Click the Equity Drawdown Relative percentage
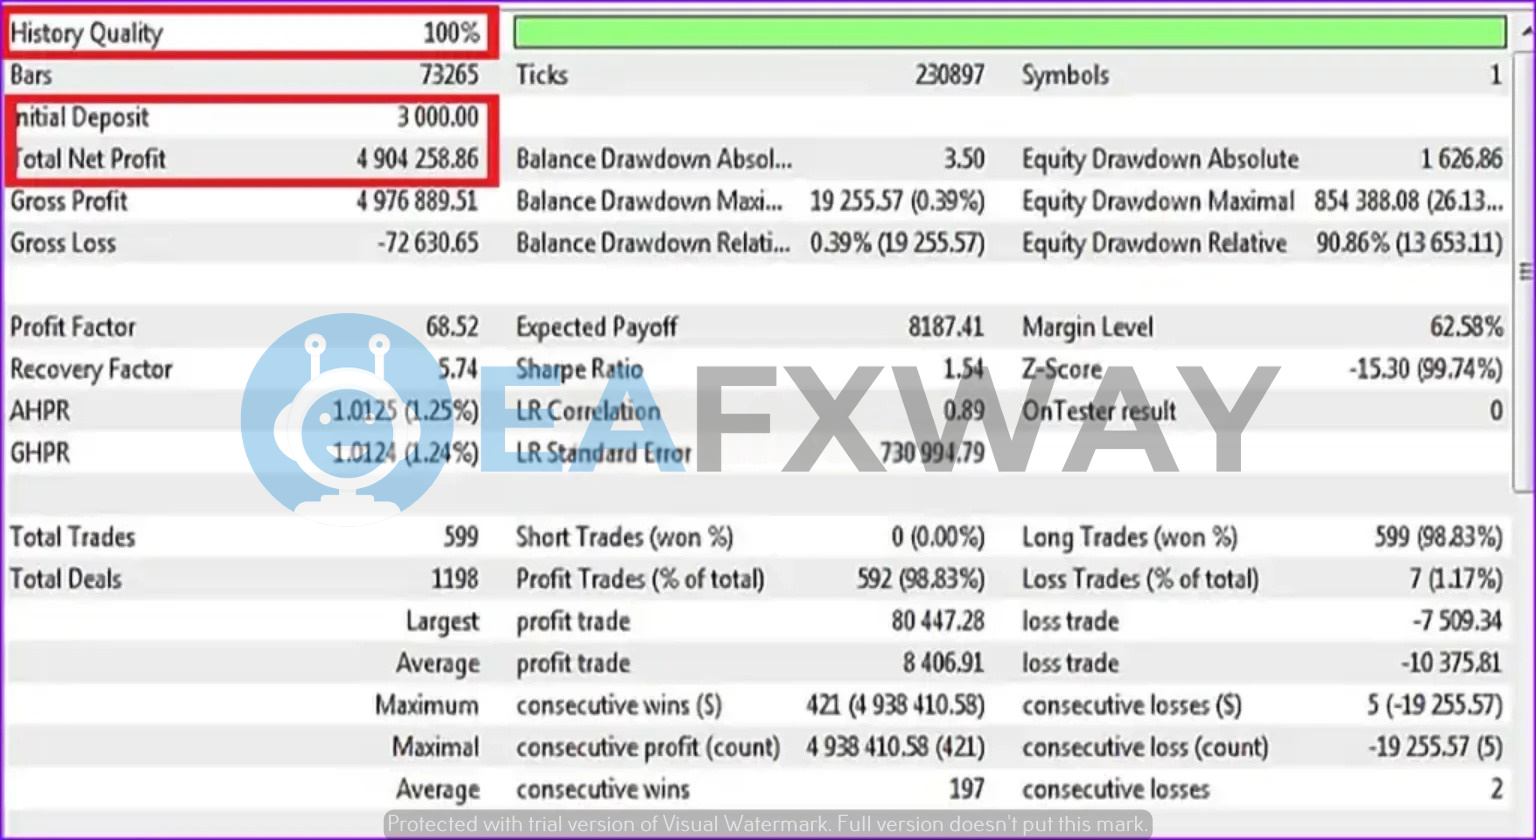Screen dimensions: 1536x840 [1408, 242]
